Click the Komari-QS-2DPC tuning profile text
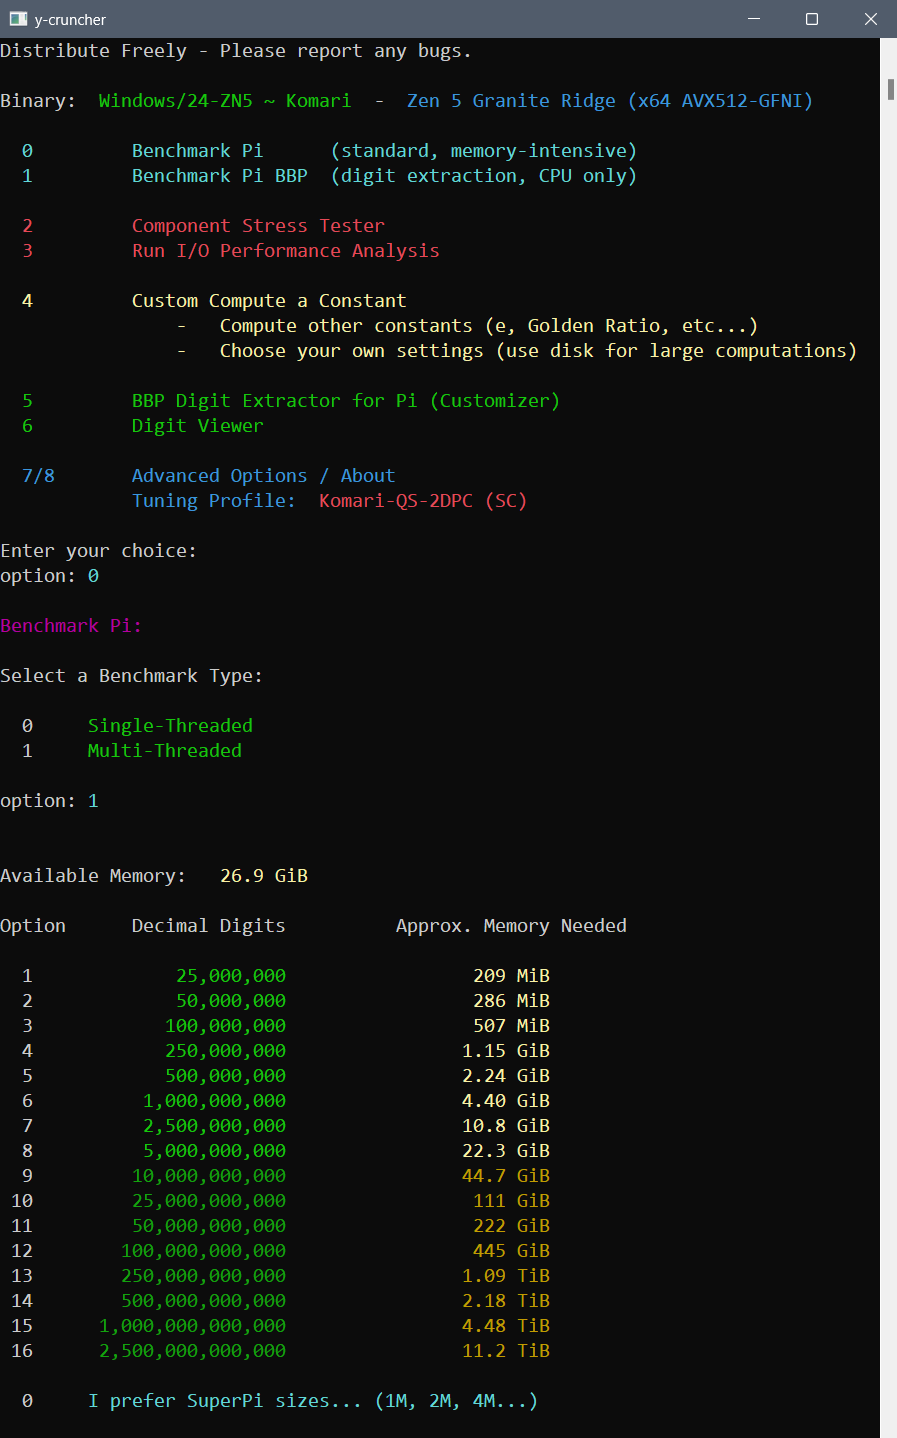Image resolution: width=897 pixels, height=1438 pixels. click(x=423, y=501)
